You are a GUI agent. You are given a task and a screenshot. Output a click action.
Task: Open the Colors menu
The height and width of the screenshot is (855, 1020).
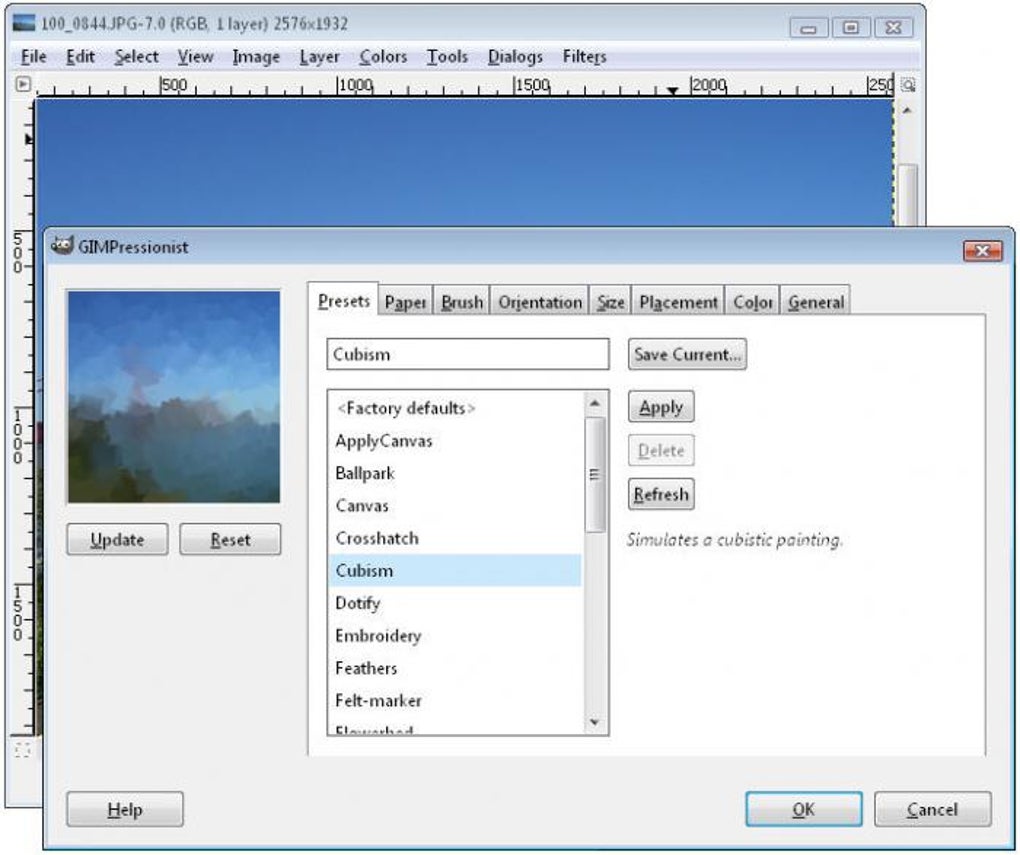(382, 57)
